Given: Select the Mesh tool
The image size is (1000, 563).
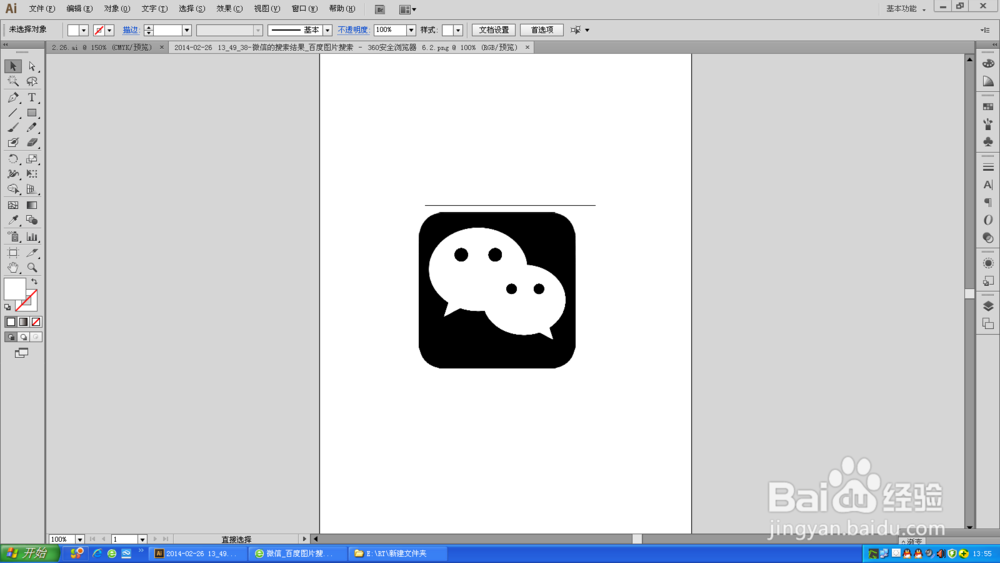Looking at the screenshot, I should pyautogui.click(x=13, y=205).
